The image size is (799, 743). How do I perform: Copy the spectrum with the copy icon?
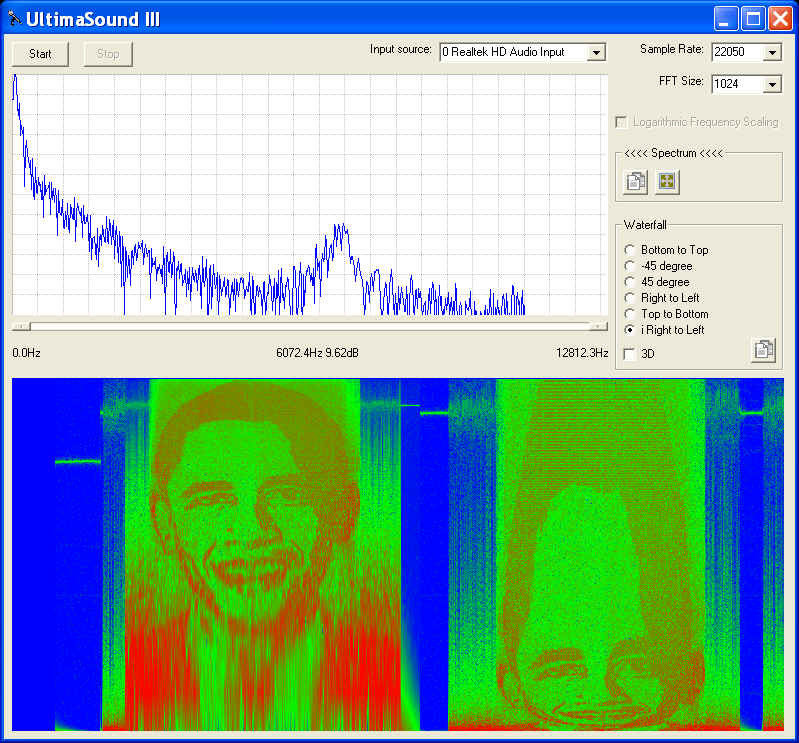635,181
